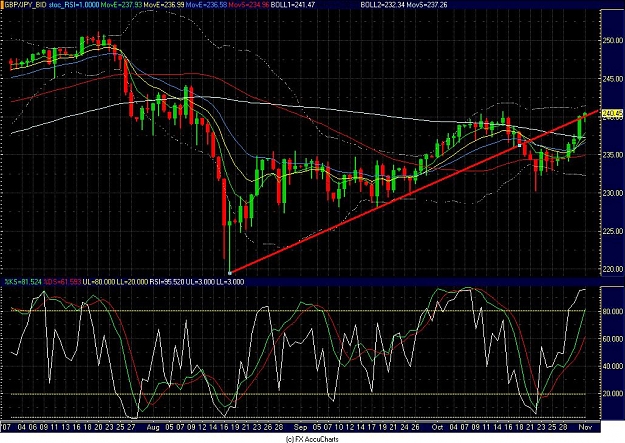Screen dimensions: 625x443
Task: Click the RSI=95.520 label
Action: pyautogui.click(x=166, y=282)
